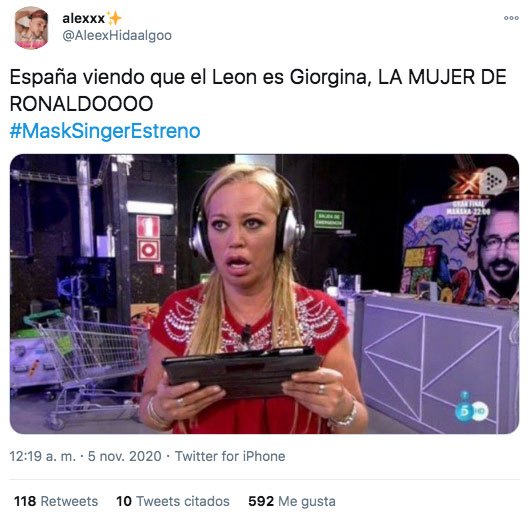
Task: Show the 592 Me gusta list
Action: 292,501
